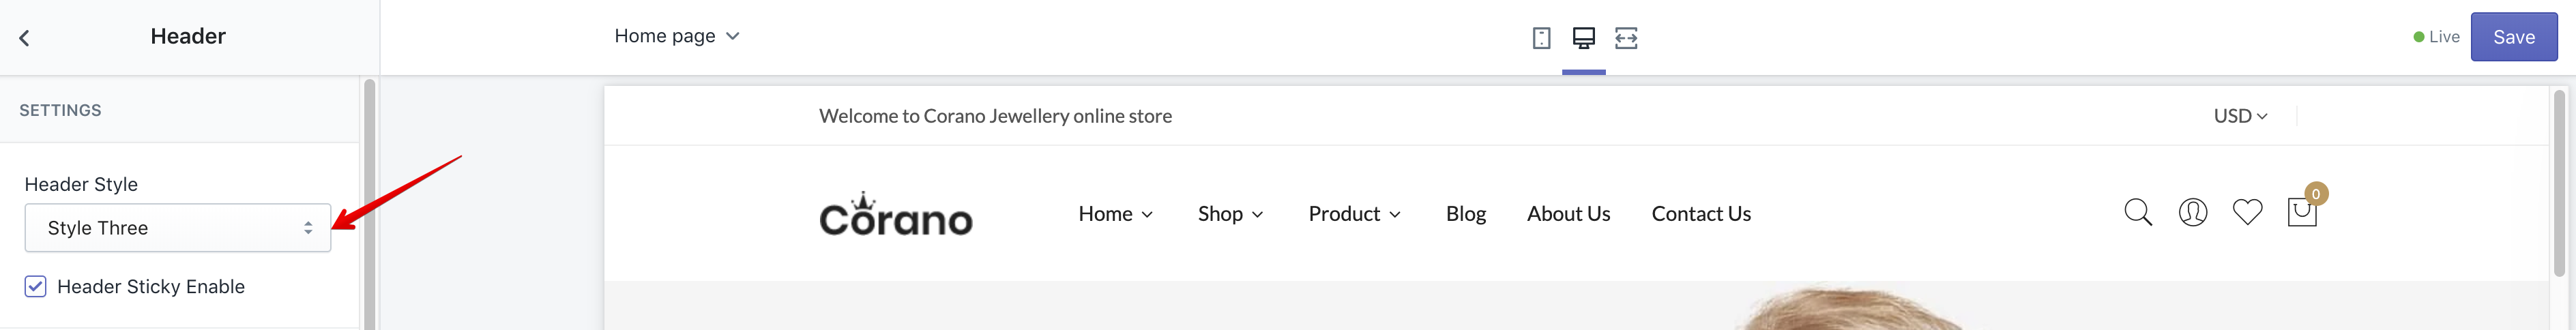Switch to mobile preview icon
The image size is (2576, 330).
(x=1541, y=38)
